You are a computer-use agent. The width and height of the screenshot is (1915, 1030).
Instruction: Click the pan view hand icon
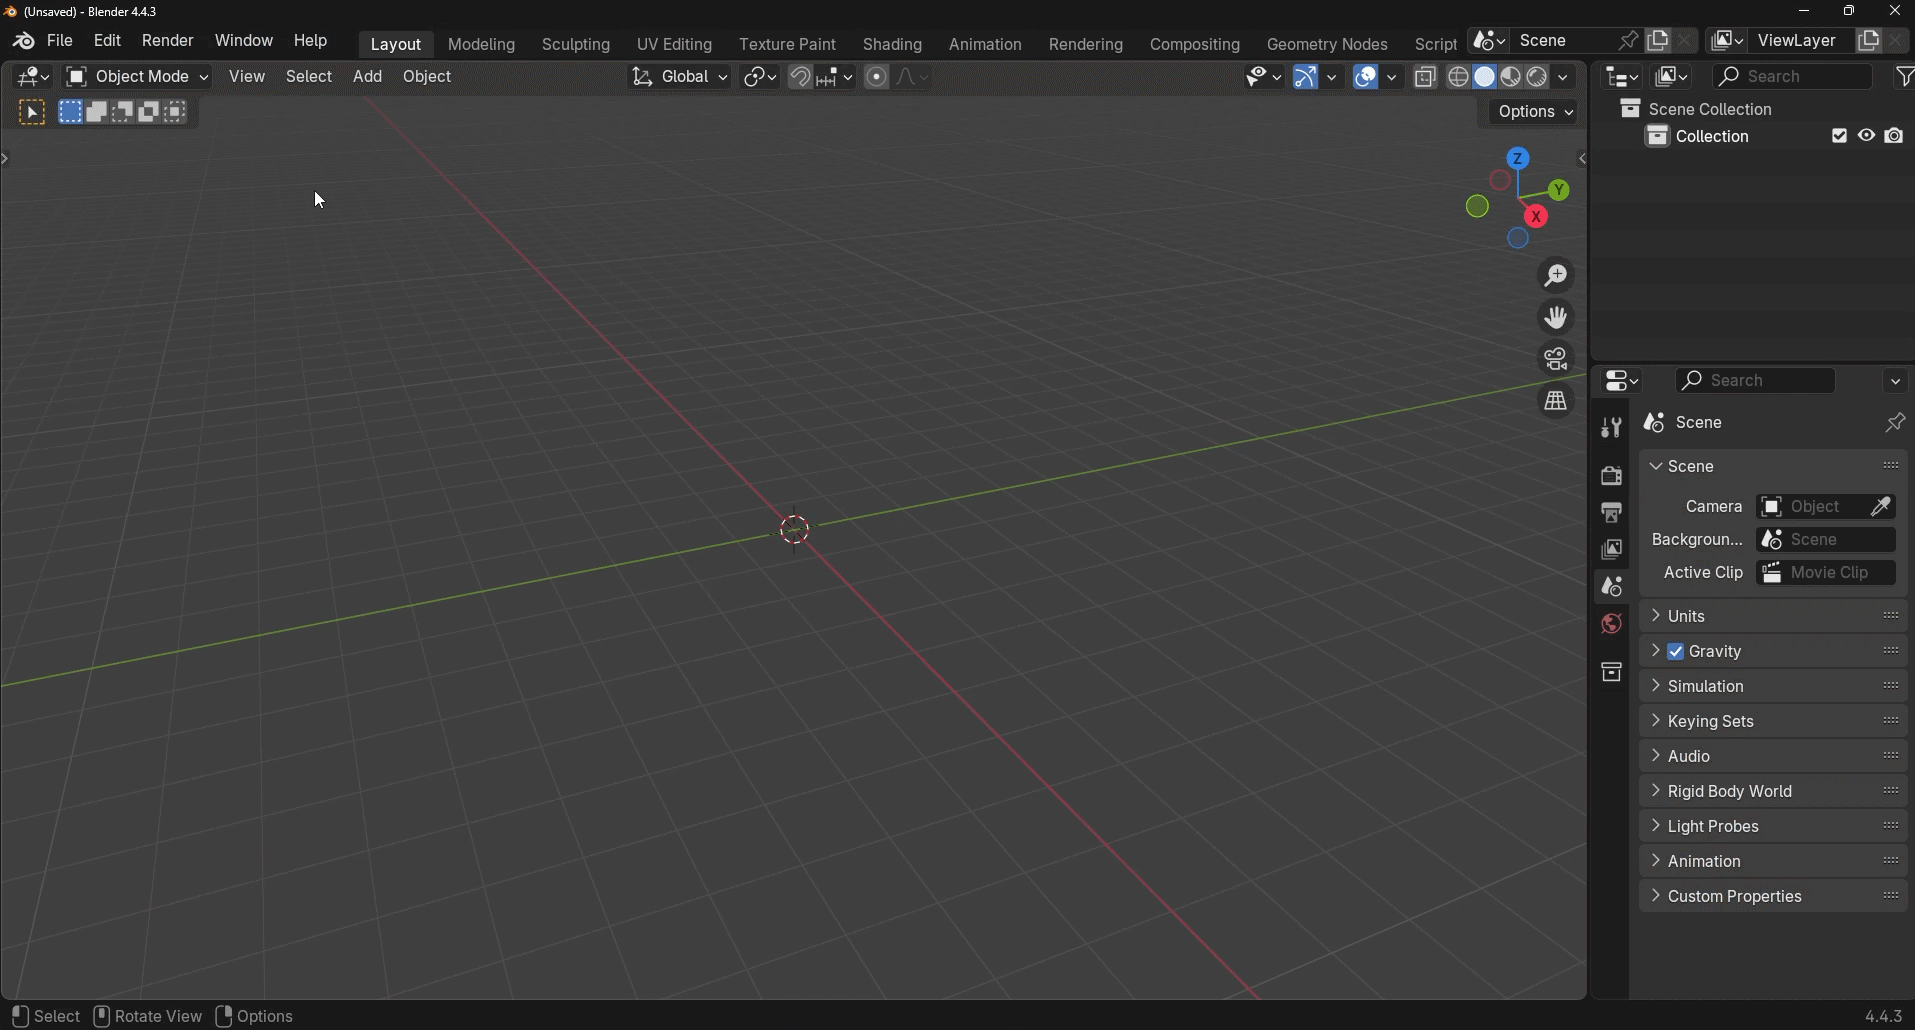click(1557, 318)
